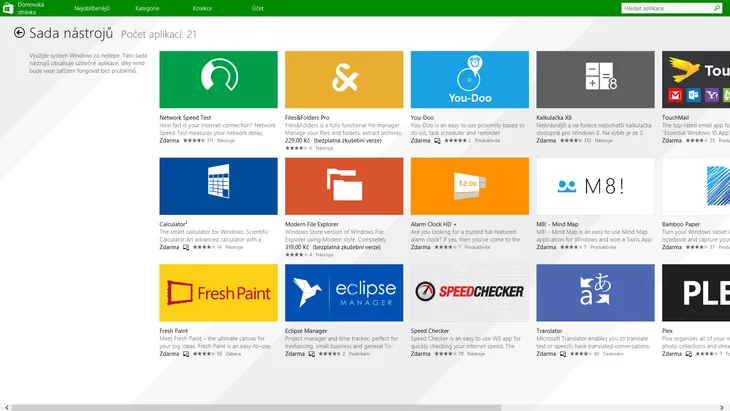The image size is (730, 411).
Task: Open Kalkulačka X8 app tile
Action: [x=595, y=80]
